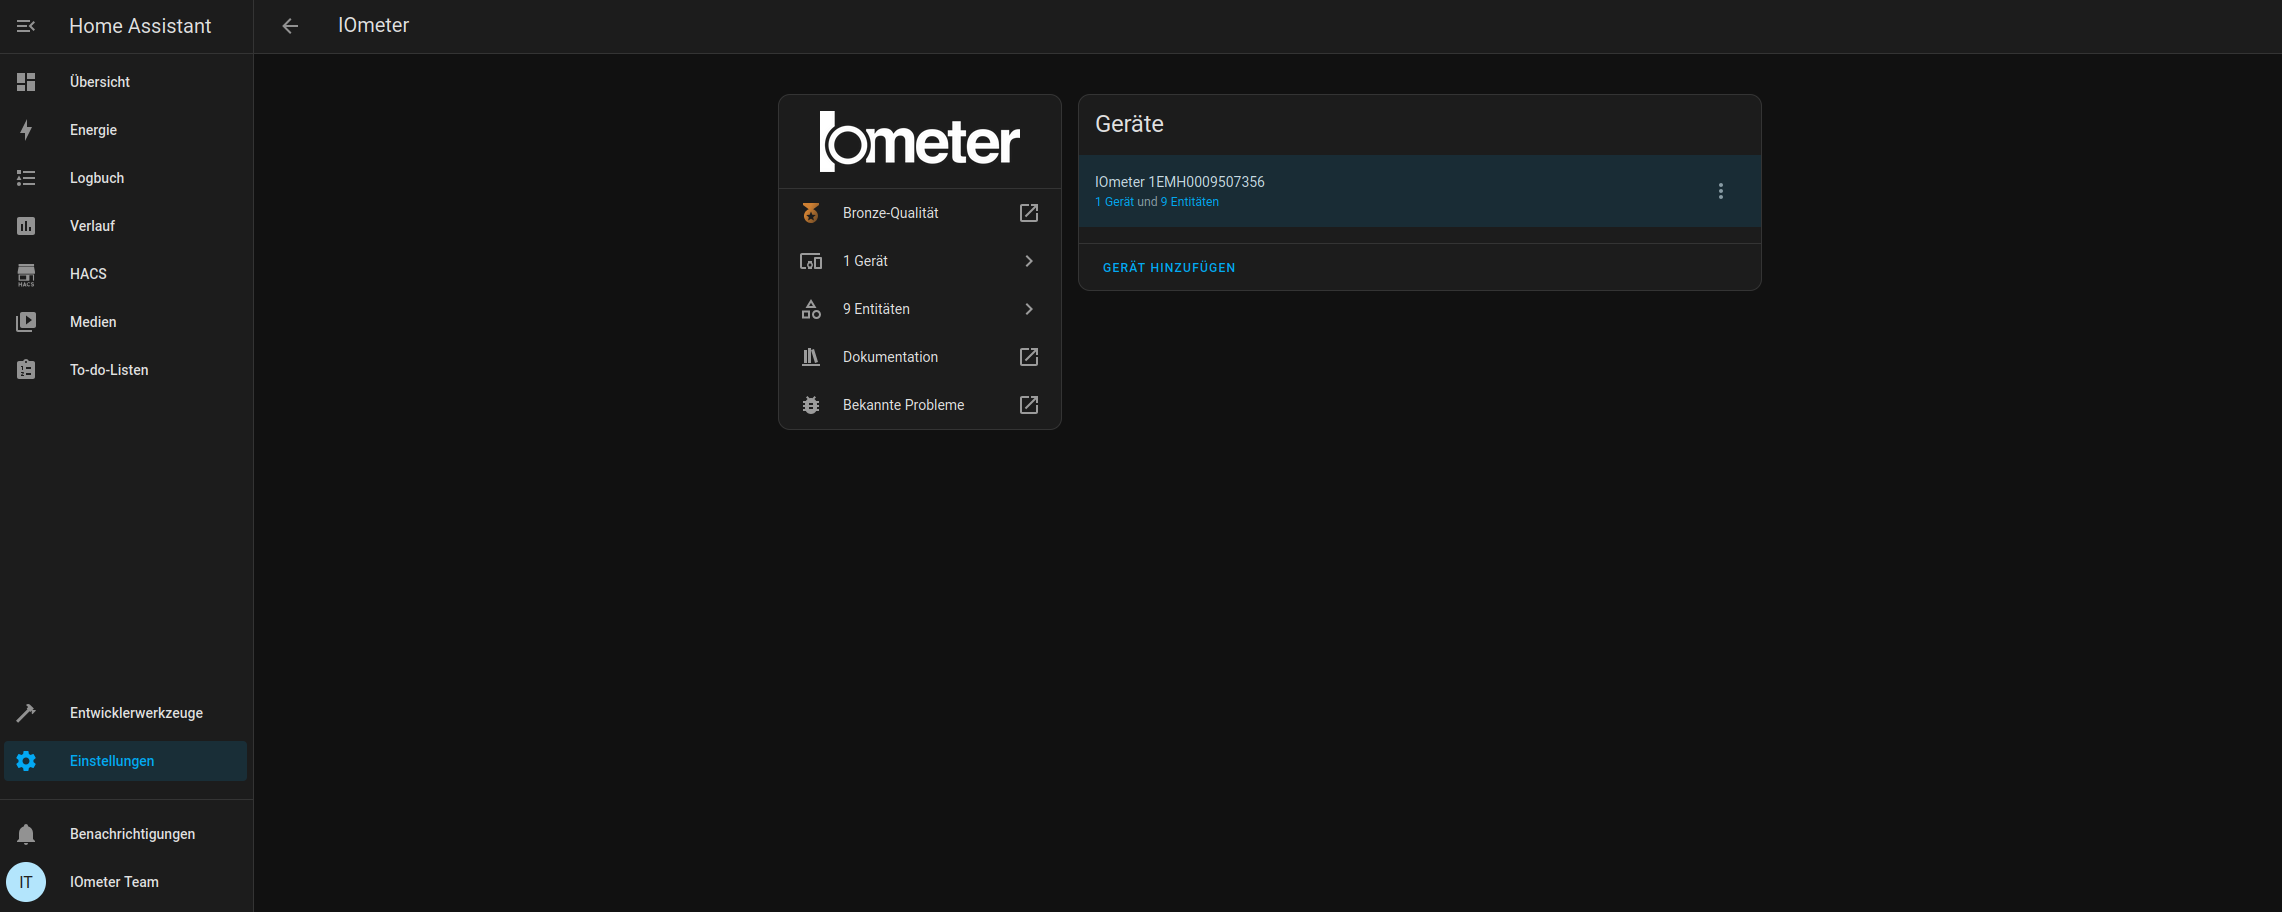
Task: Expand 9 Entitäten with the chevron arrow
Action: [x=1029, y=309]
